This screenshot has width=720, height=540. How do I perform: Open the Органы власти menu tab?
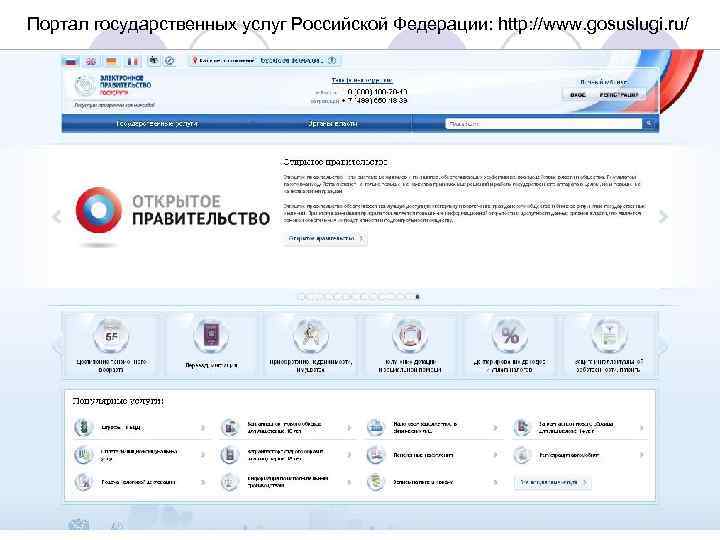(x=332, y=124)
